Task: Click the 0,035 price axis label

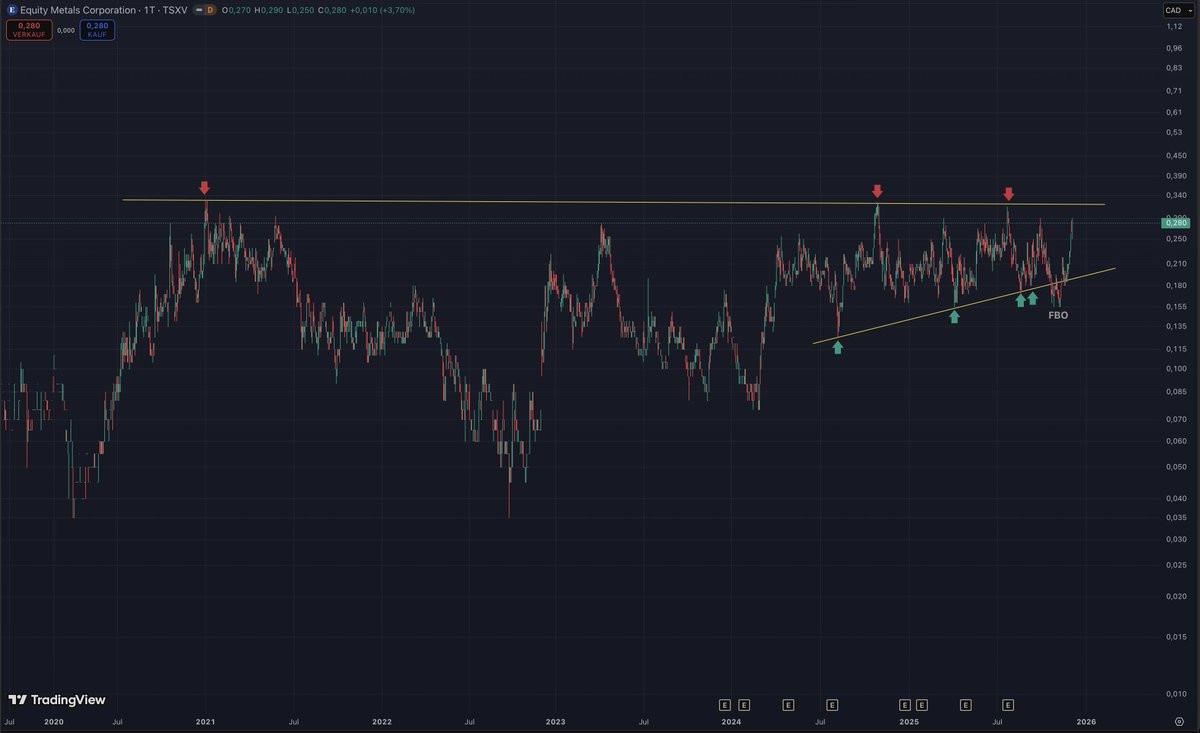Action: coord(1175,518)
